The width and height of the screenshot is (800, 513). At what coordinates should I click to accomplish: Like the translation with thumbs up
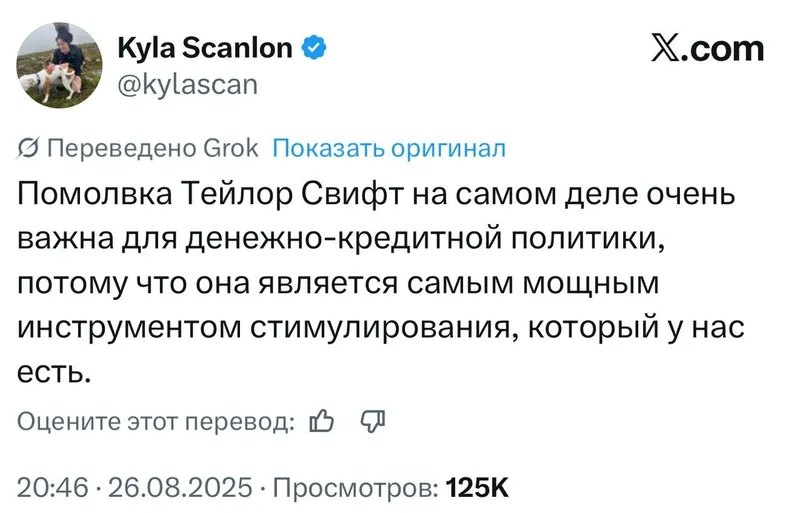(x=322, y=422)
